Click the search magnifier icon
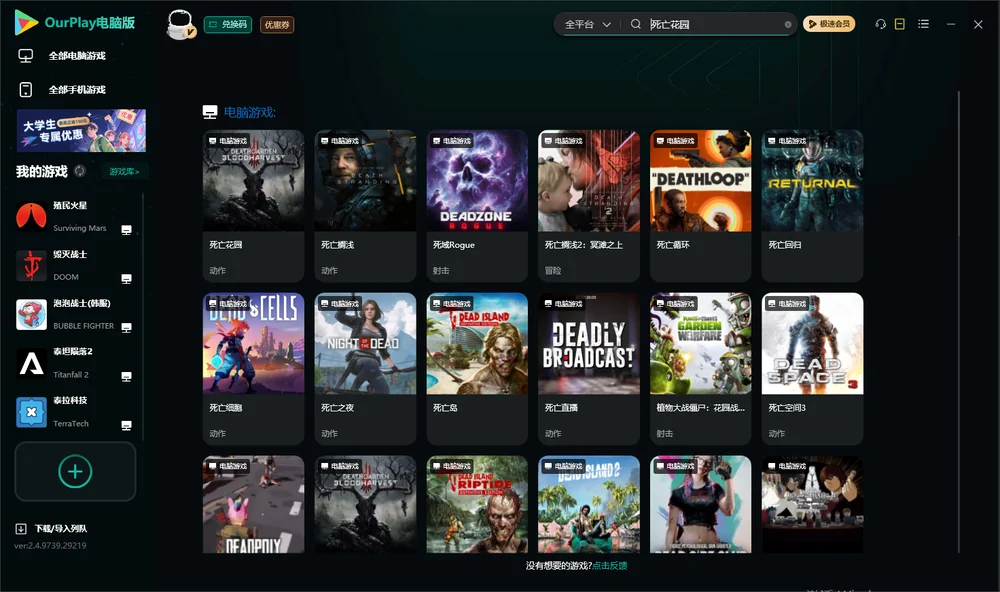1000x592 pixels. (x=636, y=24)
